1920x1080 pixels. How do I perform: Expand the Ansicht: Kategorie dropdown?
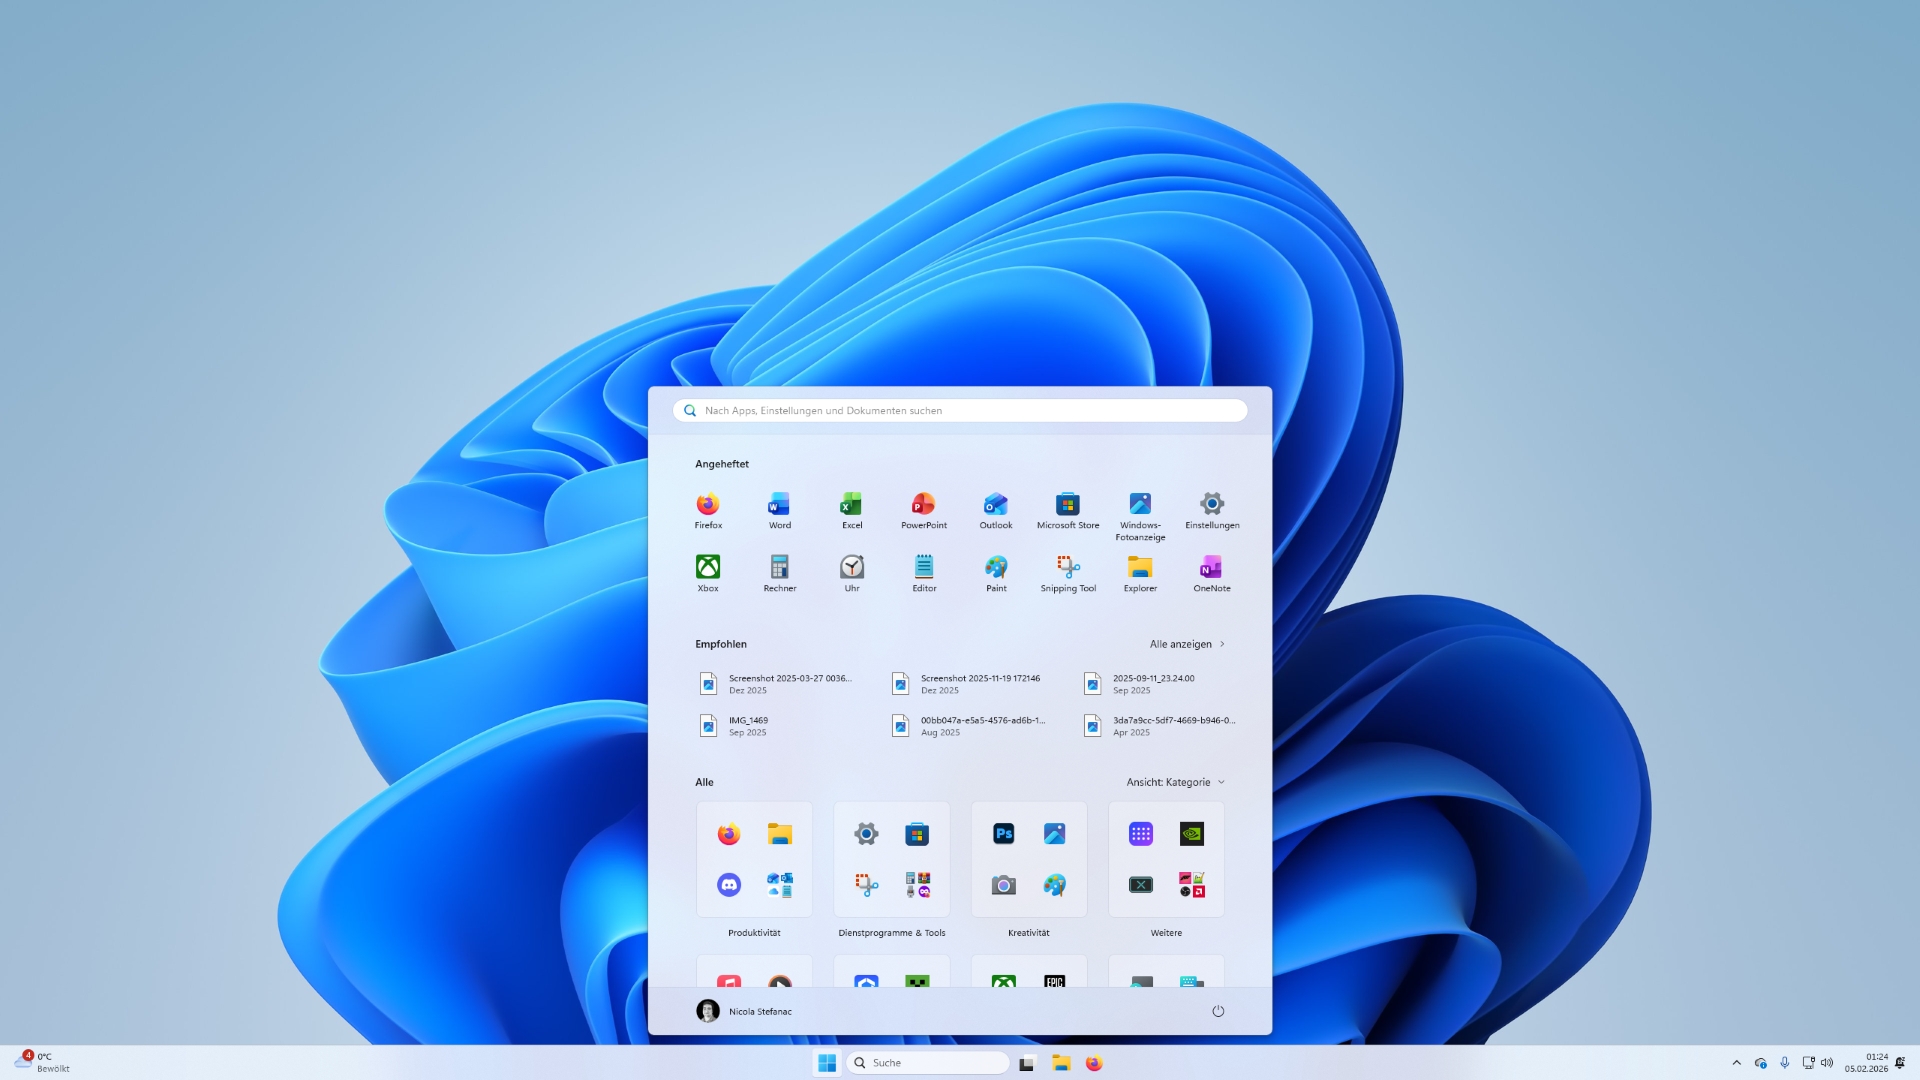click(1175, 782)
